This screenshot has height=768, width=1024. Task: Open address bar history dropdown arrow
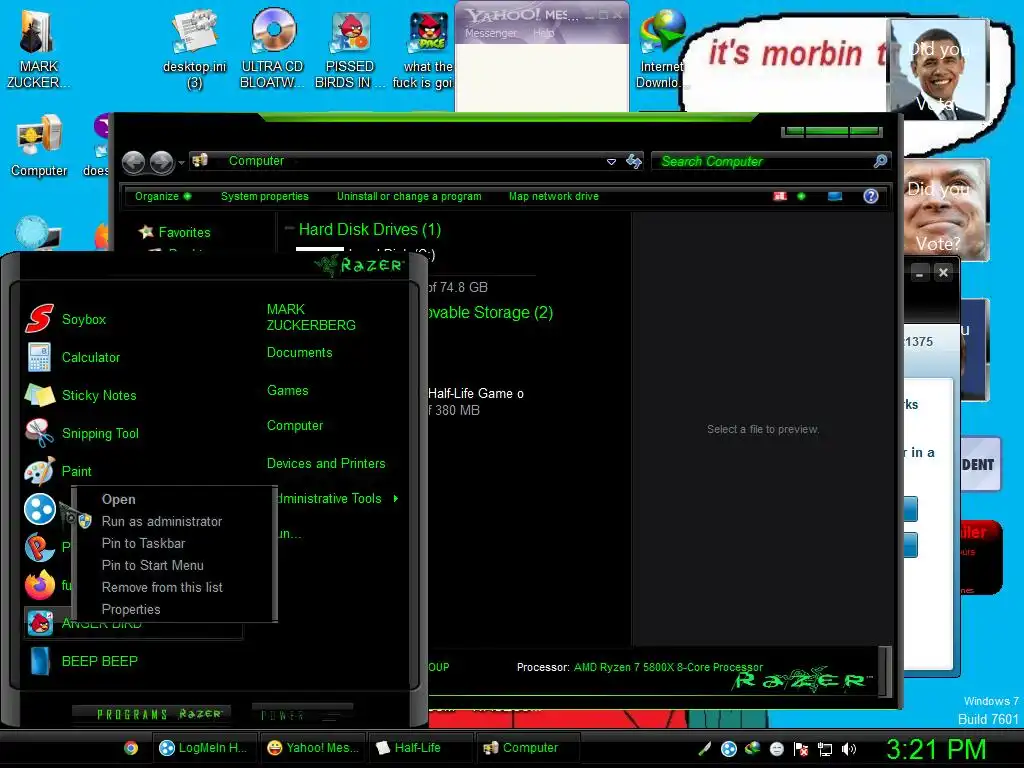(x=611, y=161)
